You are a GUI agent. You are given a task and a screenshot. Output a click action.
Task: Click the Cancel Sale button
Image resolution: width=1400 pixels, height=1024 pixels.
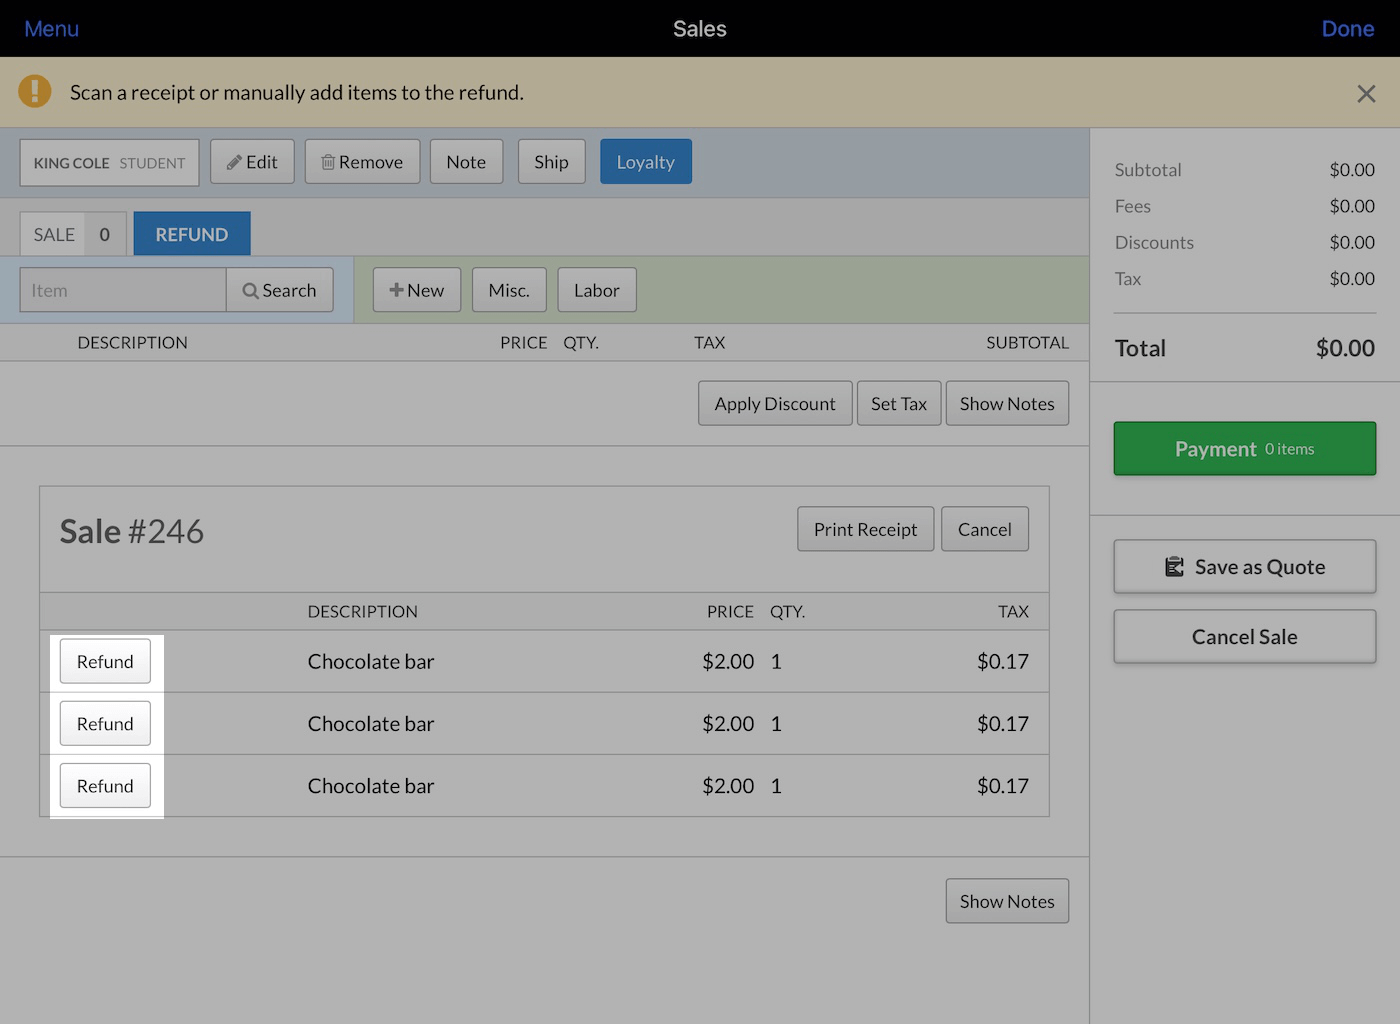point(1245,637)
